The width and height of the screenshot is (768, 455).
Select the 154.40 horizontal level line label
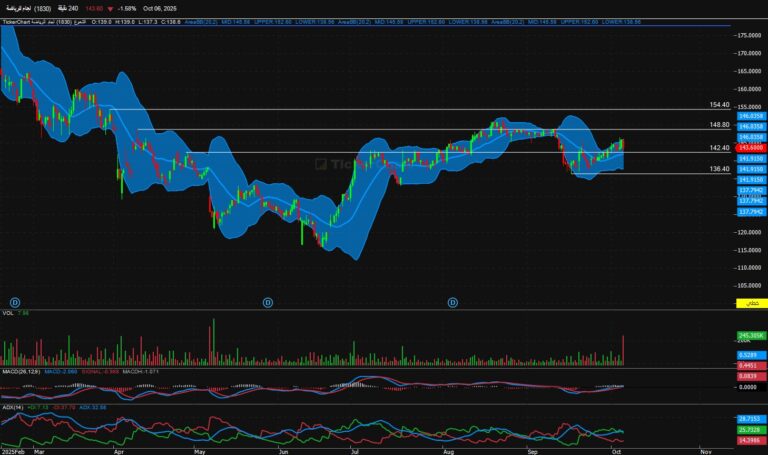(x=720, y=105)
